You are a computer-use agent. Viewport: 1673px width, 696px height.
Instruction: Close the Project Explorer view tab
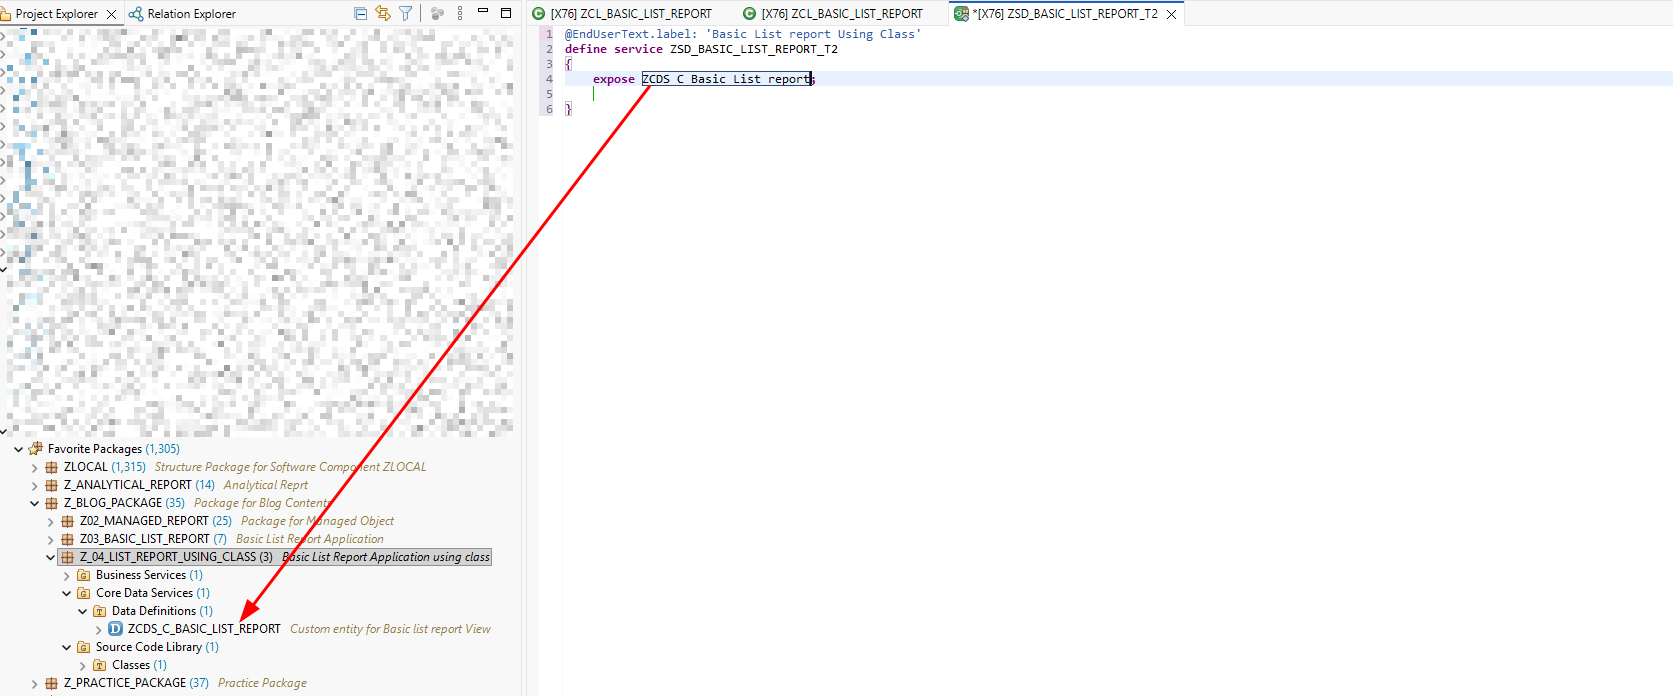[111, 14]
